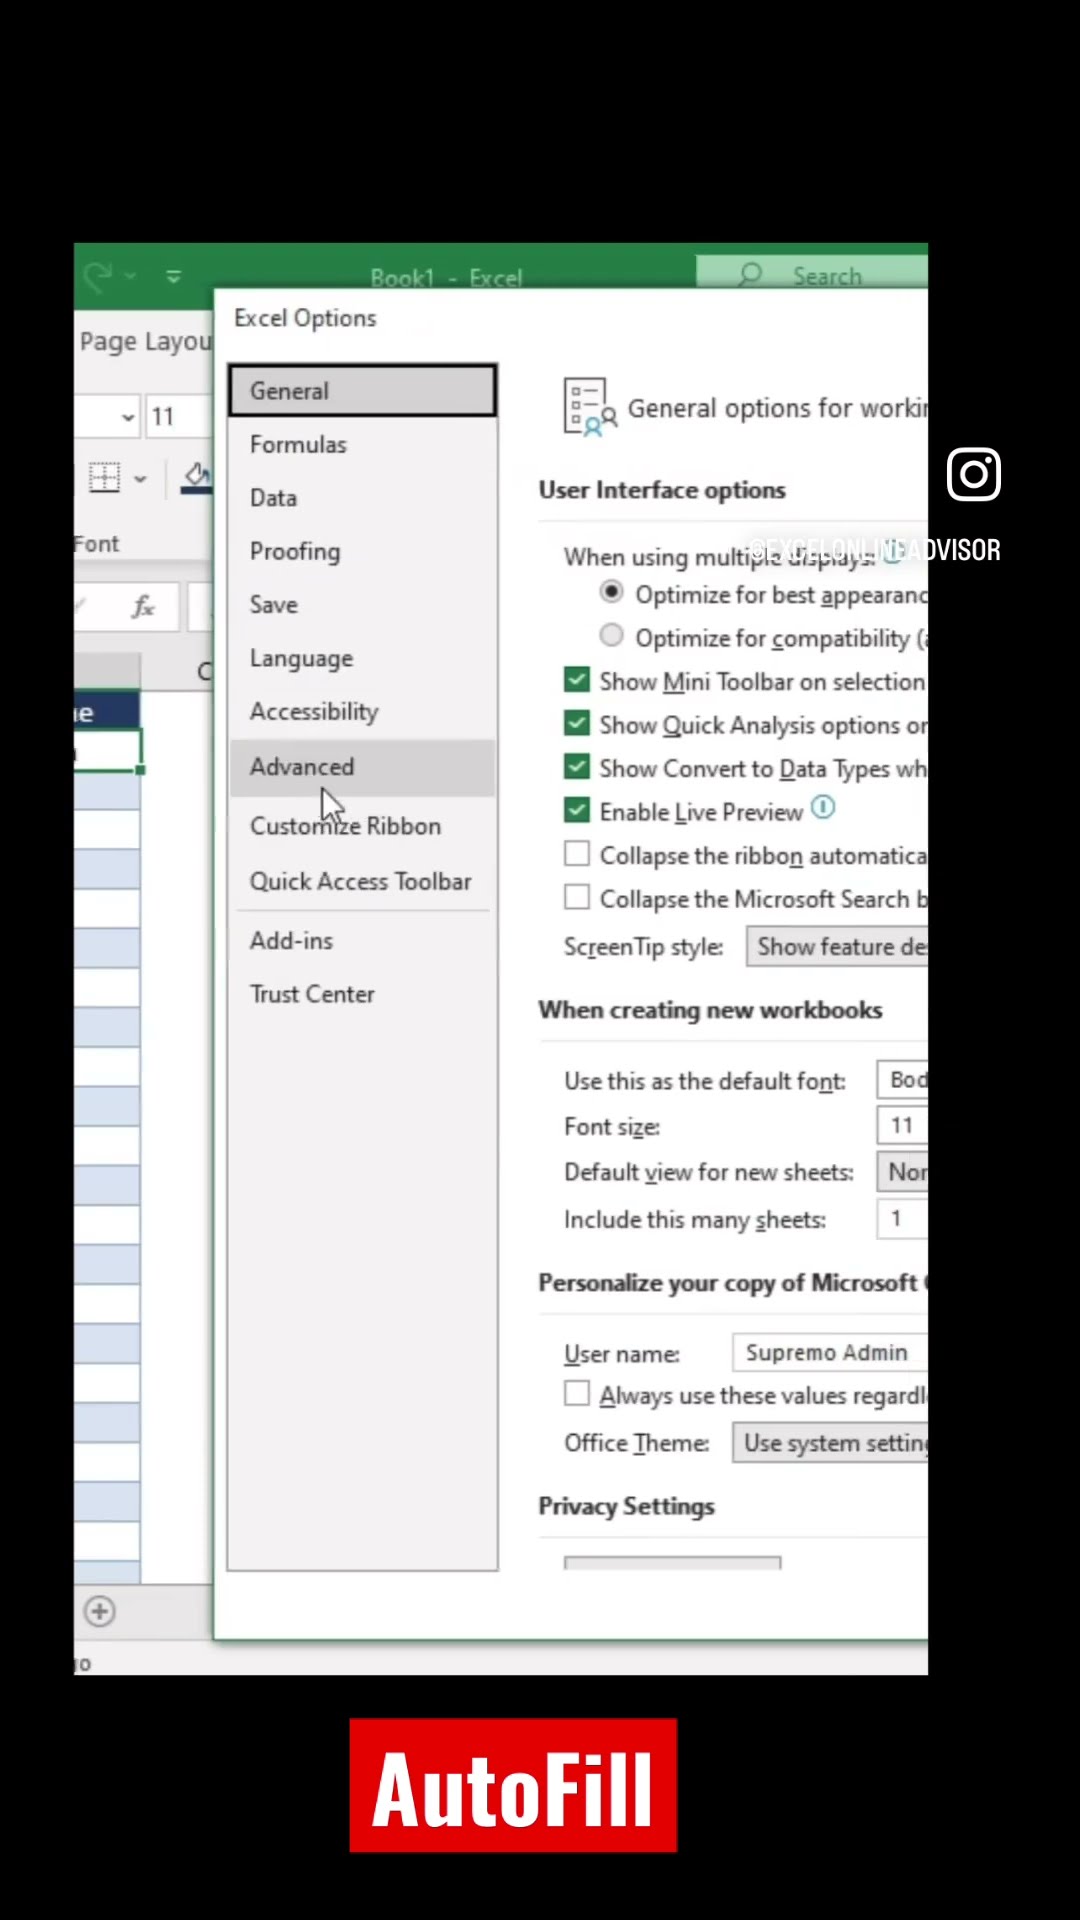
Task: Expand the Borders dropdown arrow
Action: pyautogui.click(x=140, y=479)
